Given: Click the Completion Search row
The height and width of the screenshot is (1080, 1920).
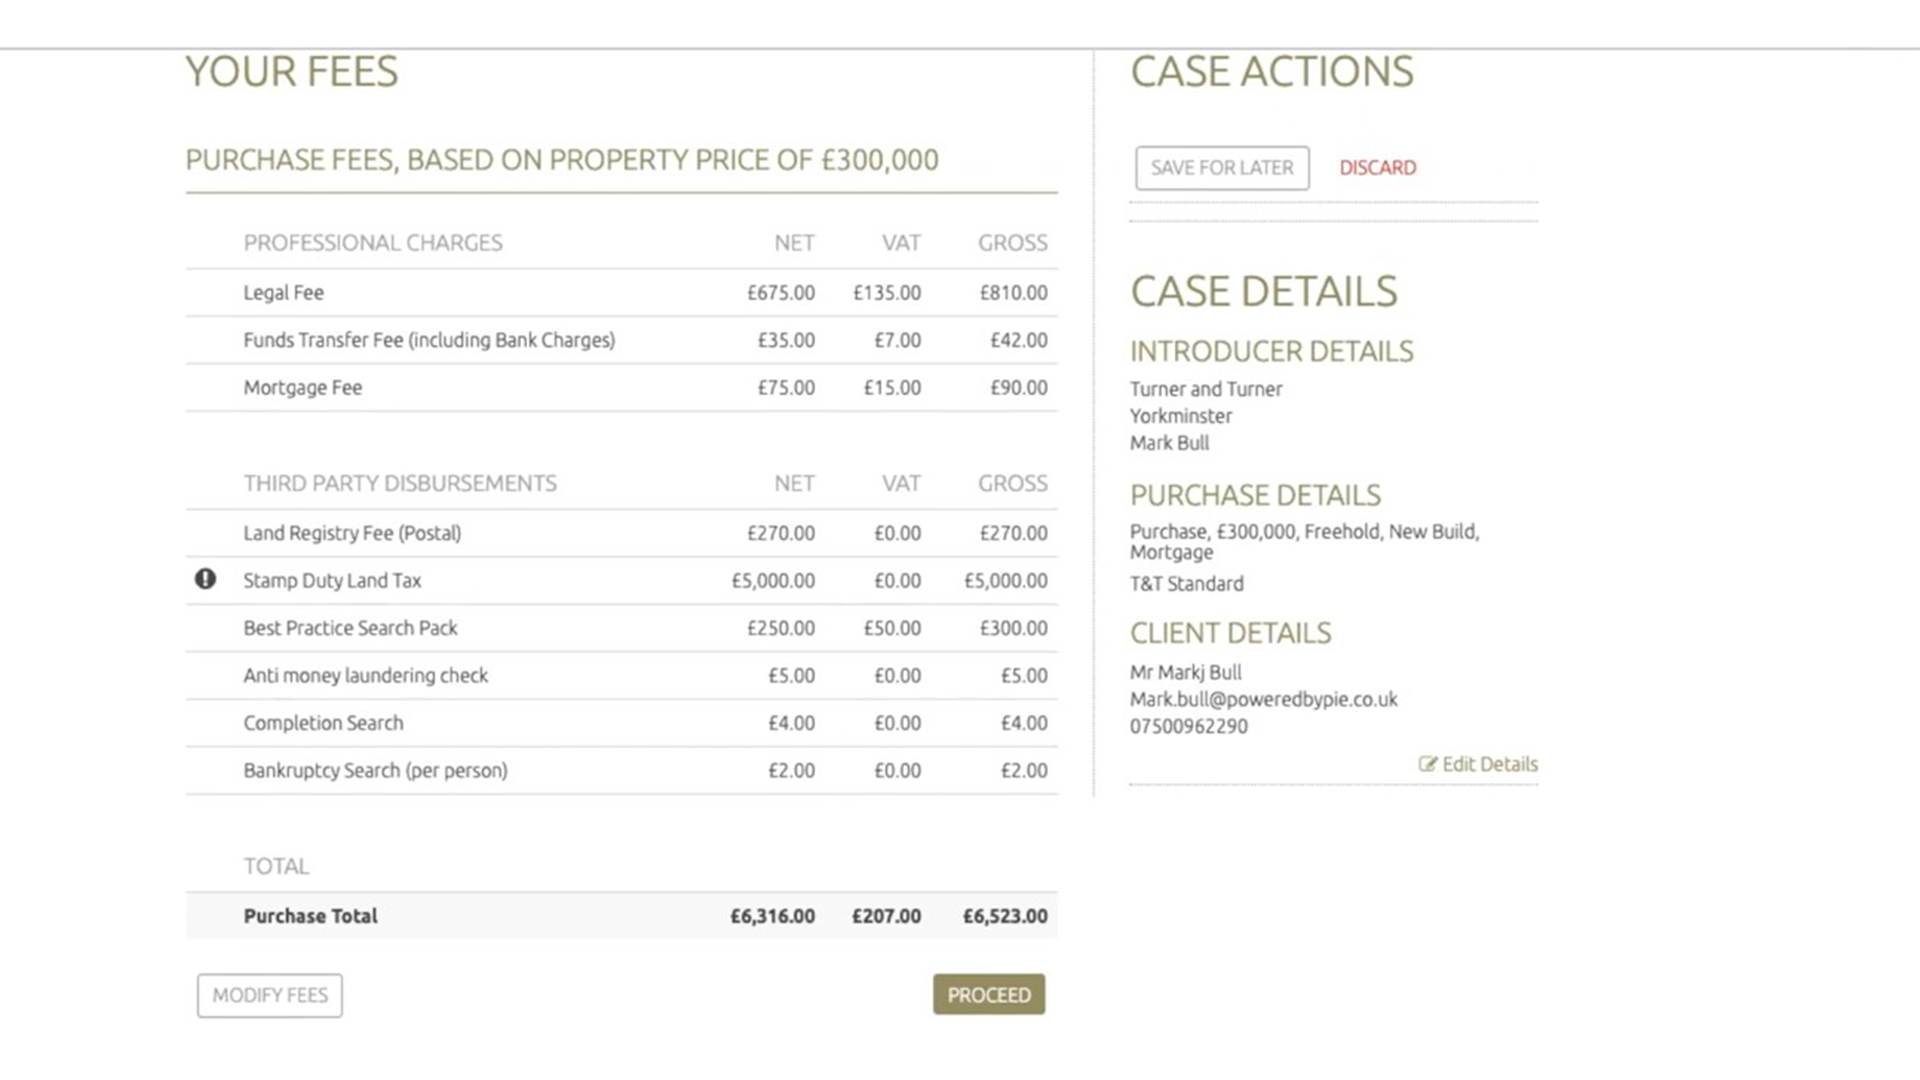Looking at the screenshot, I should pyautogui.click(x=323, y=723).
